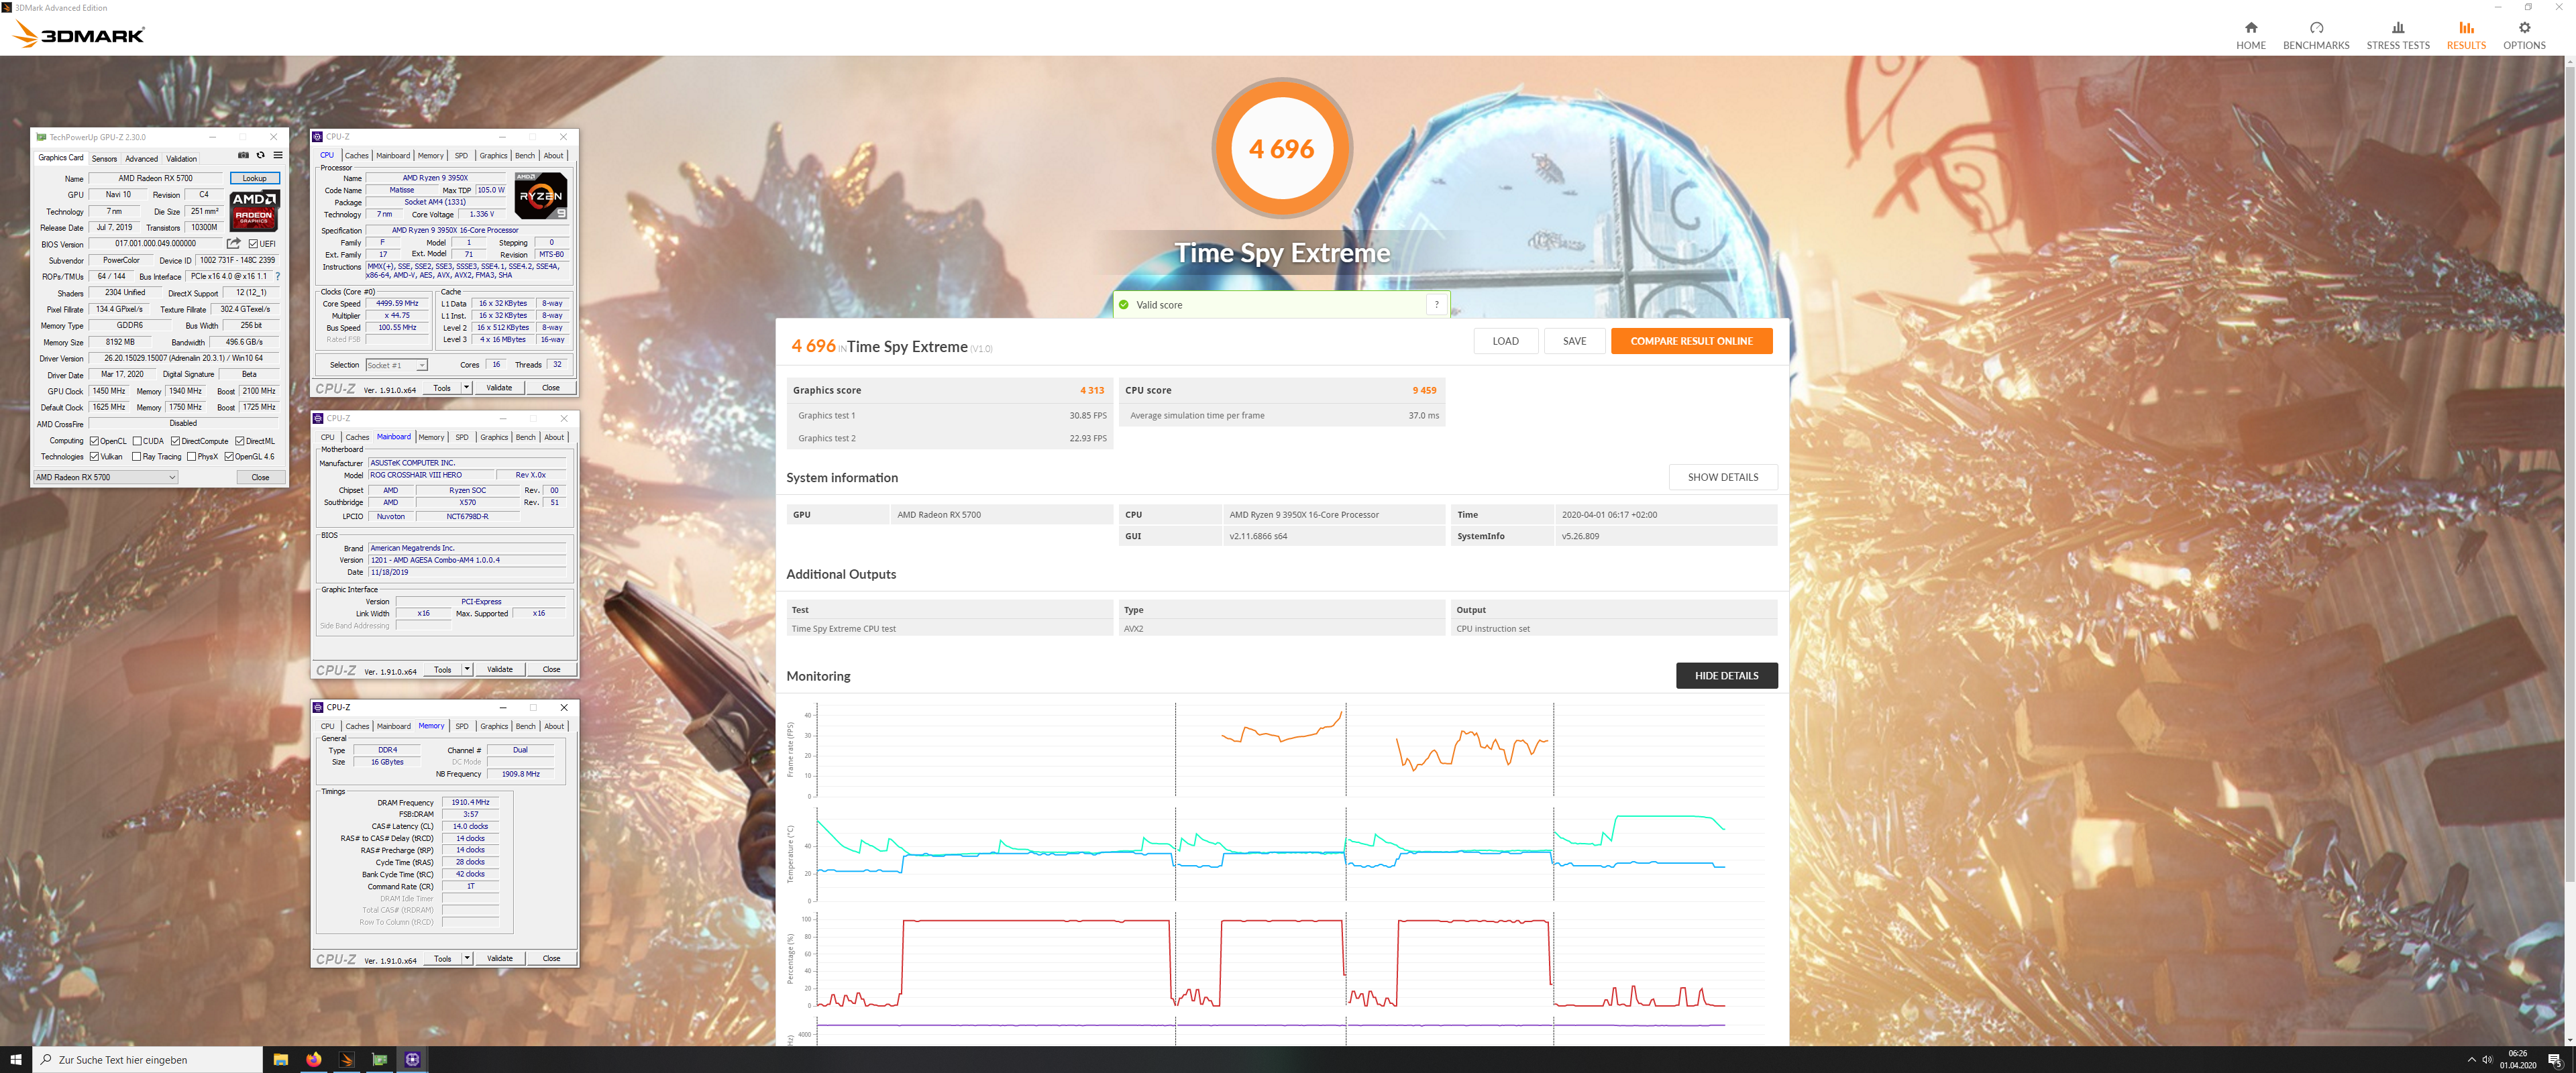Screen dimensions: 2576x1073
Task: Open the 3DMark Home section
Action: (x=2250, y=35)
